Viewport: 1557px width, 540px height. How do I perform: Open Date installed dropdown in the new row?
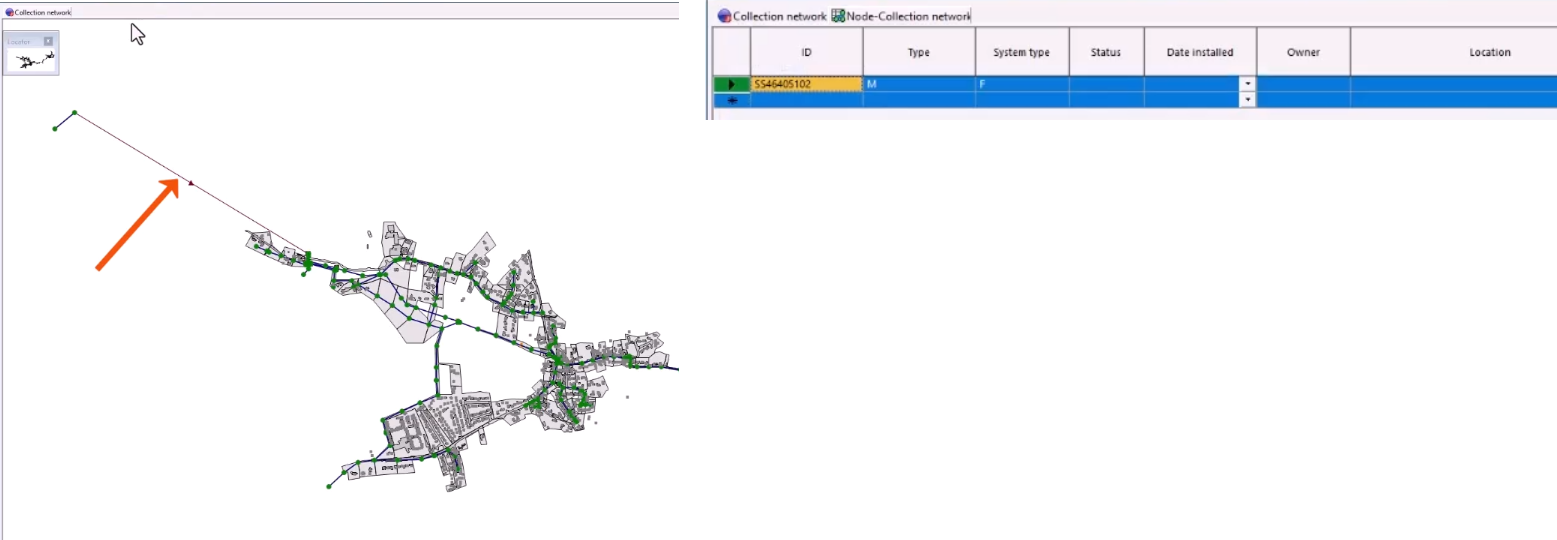pyautogui.click(x=1247, y=100)
